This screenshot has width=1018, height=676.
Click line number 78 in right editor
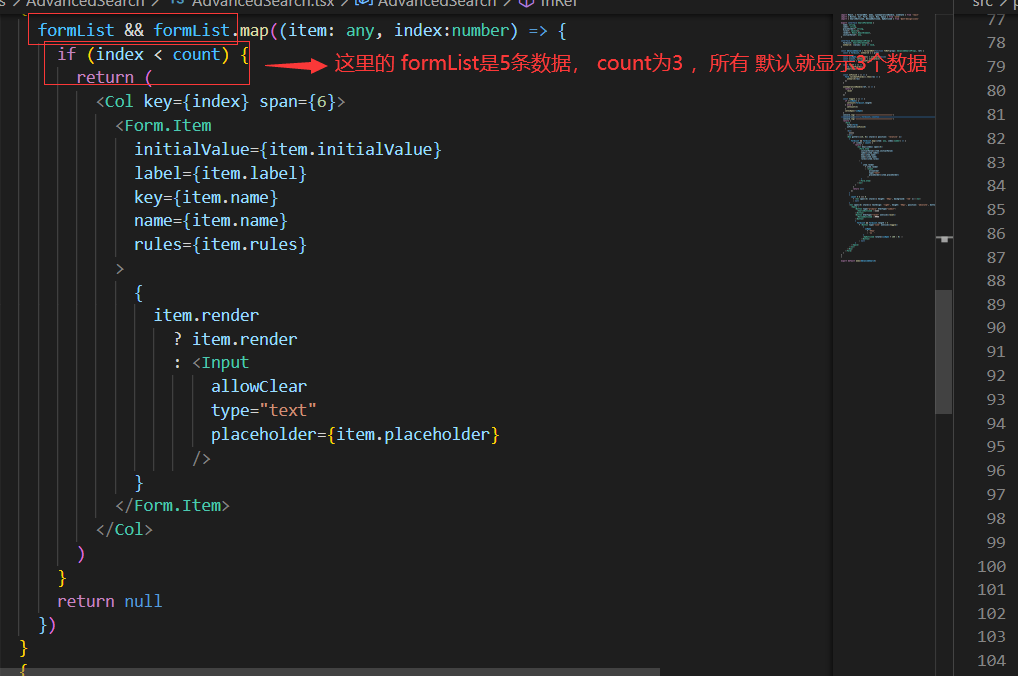996,43
